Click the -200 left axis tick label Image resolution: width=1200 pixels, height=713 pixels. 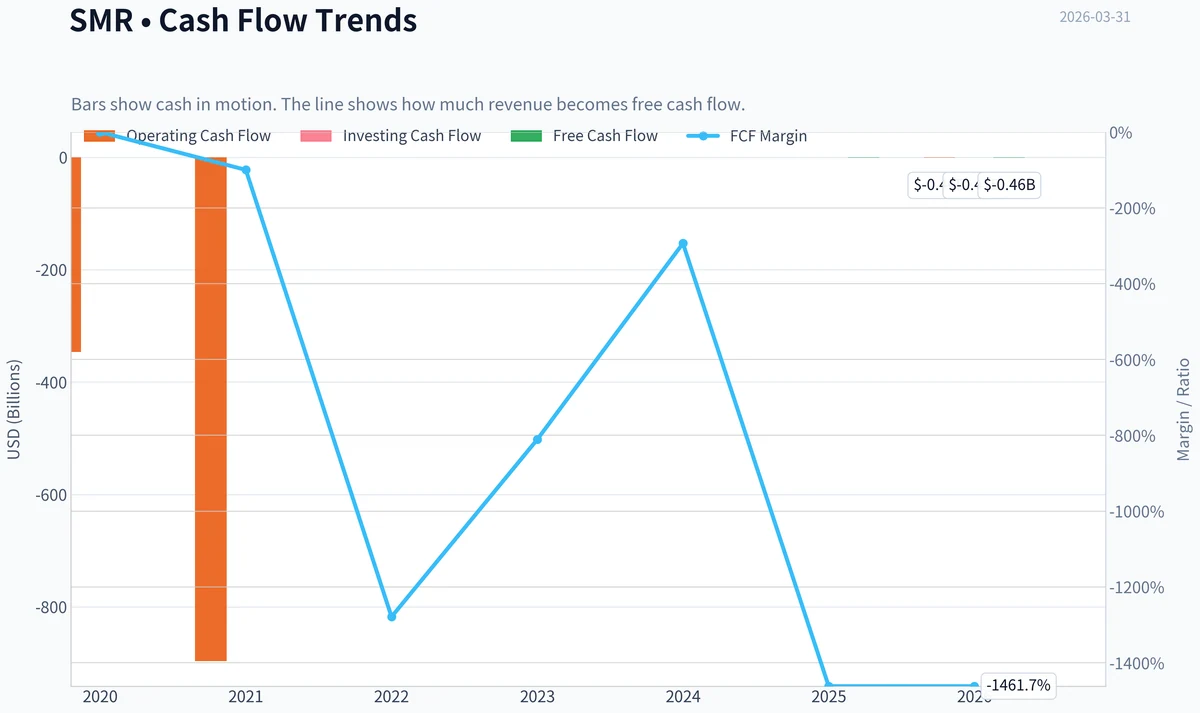click(x=49, y=270)
